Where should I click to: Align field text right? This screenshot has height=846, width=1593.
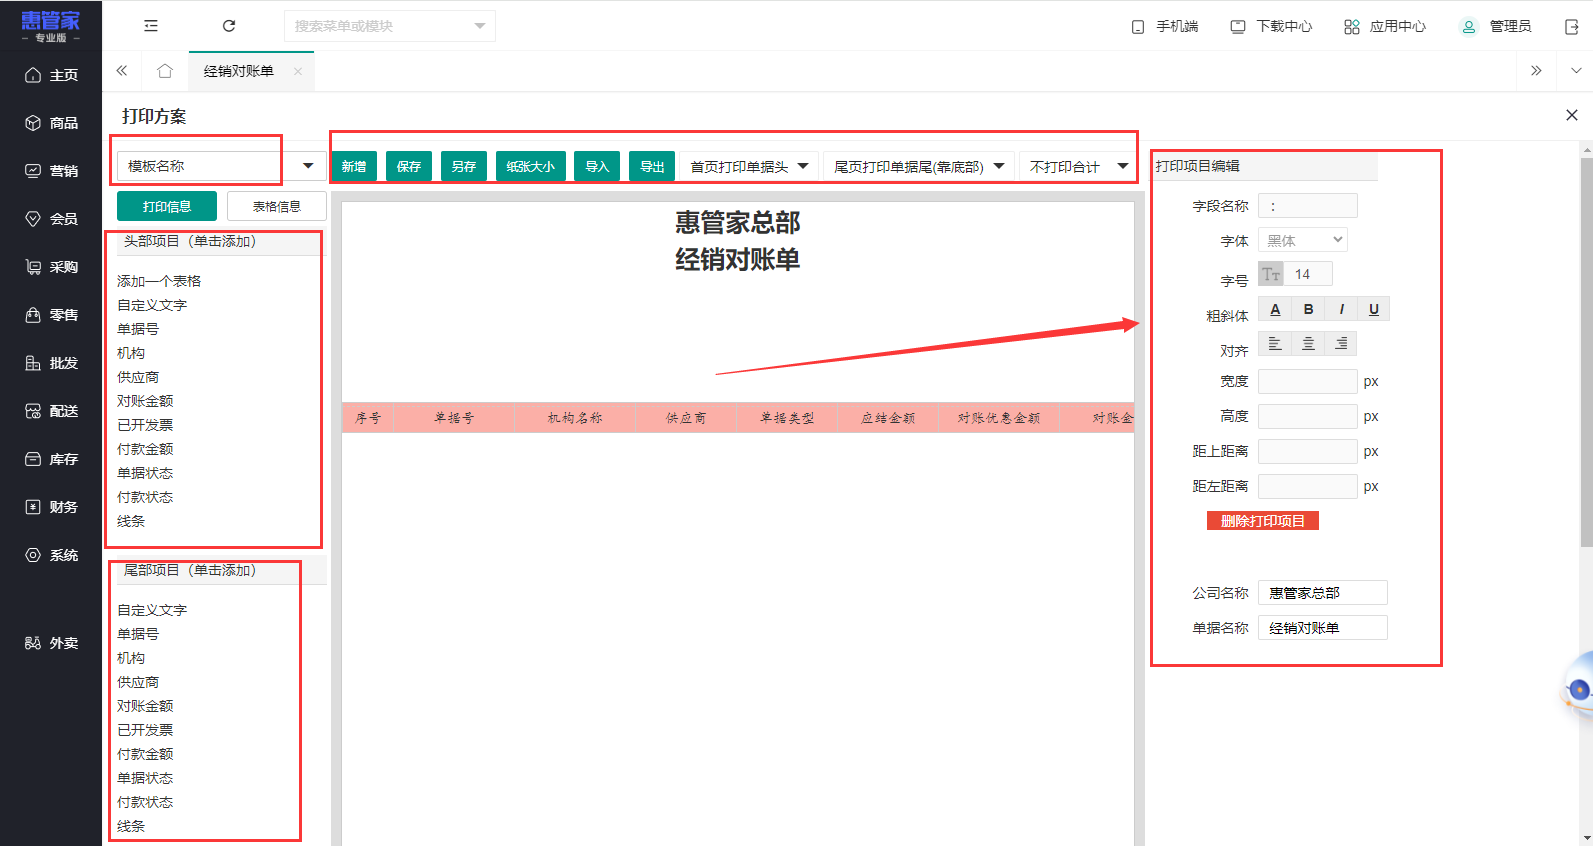click(x=1341, y=344)
